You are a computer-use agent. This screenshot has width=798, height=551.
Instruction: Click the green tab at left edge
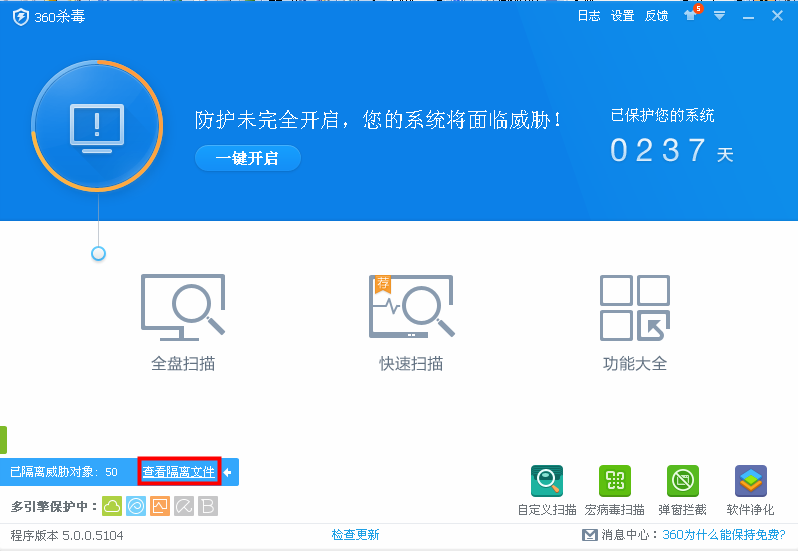tap(3, 440)
